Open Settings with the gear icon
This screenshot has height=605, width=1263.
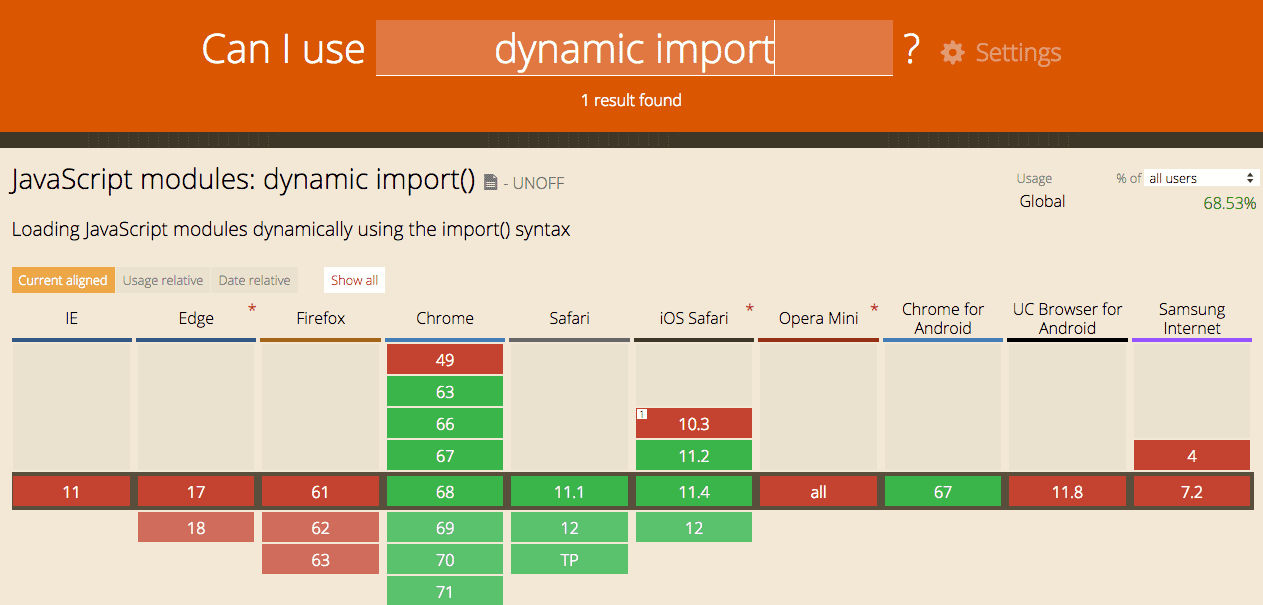pos(954,52)
